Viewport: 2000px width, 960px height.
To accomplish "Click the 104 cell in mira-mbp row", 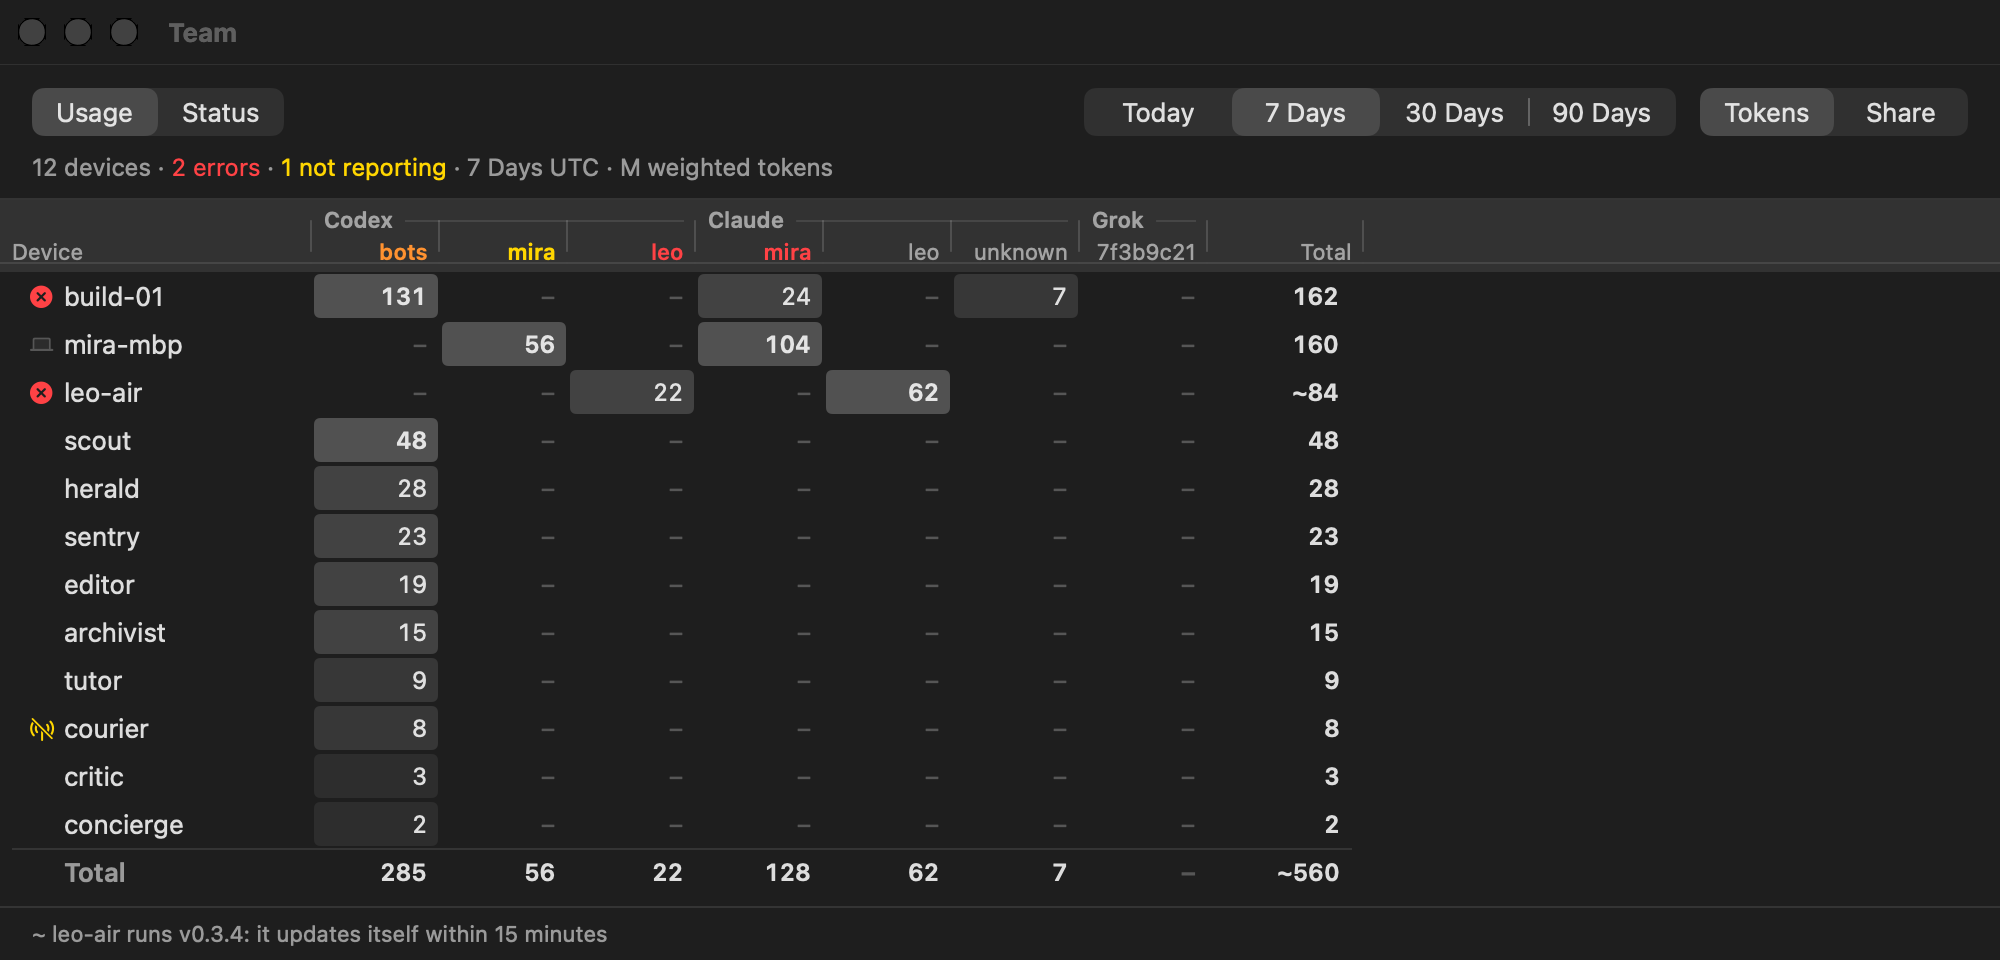I will pos(760,344).
